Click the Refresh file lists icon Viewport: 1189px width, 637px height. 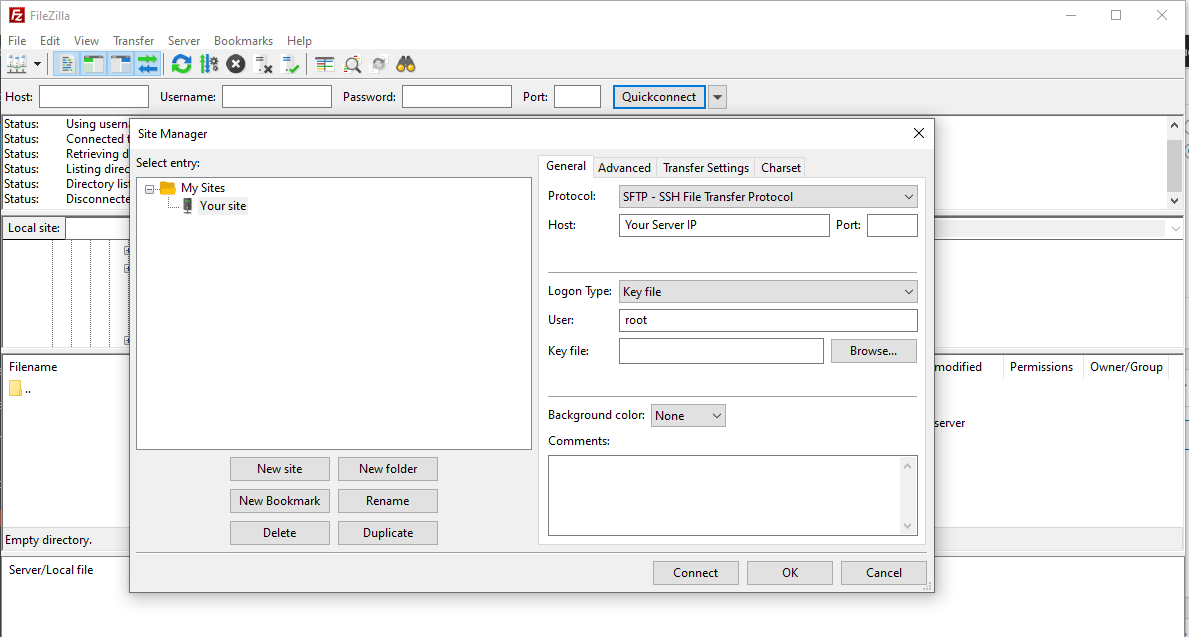tap(181, 64)
